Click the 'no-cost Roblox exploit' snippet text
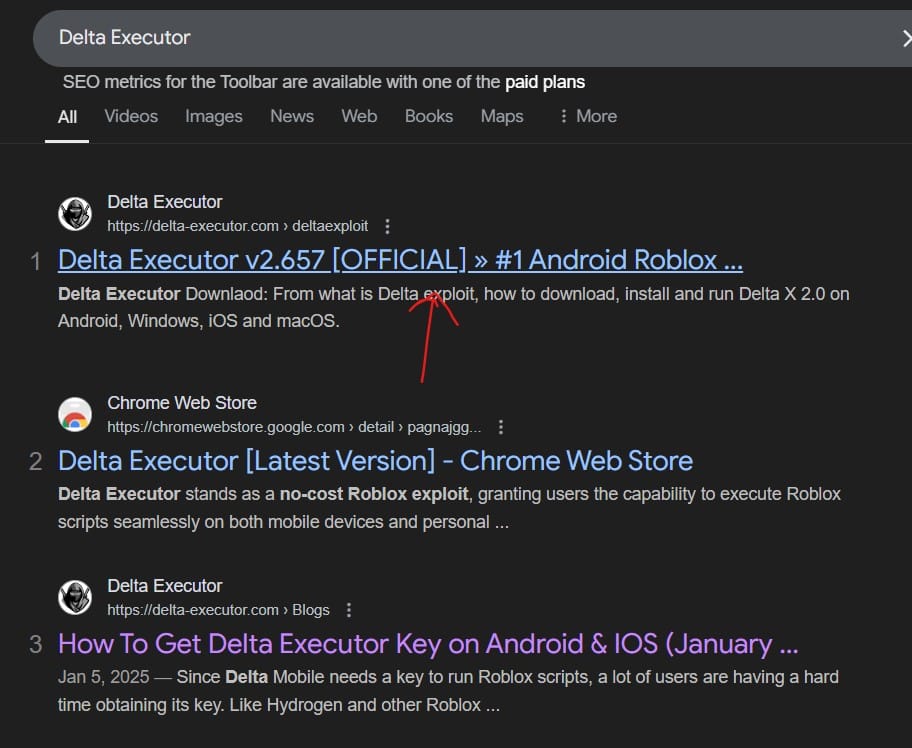912x748 pixels. point(374,494)
